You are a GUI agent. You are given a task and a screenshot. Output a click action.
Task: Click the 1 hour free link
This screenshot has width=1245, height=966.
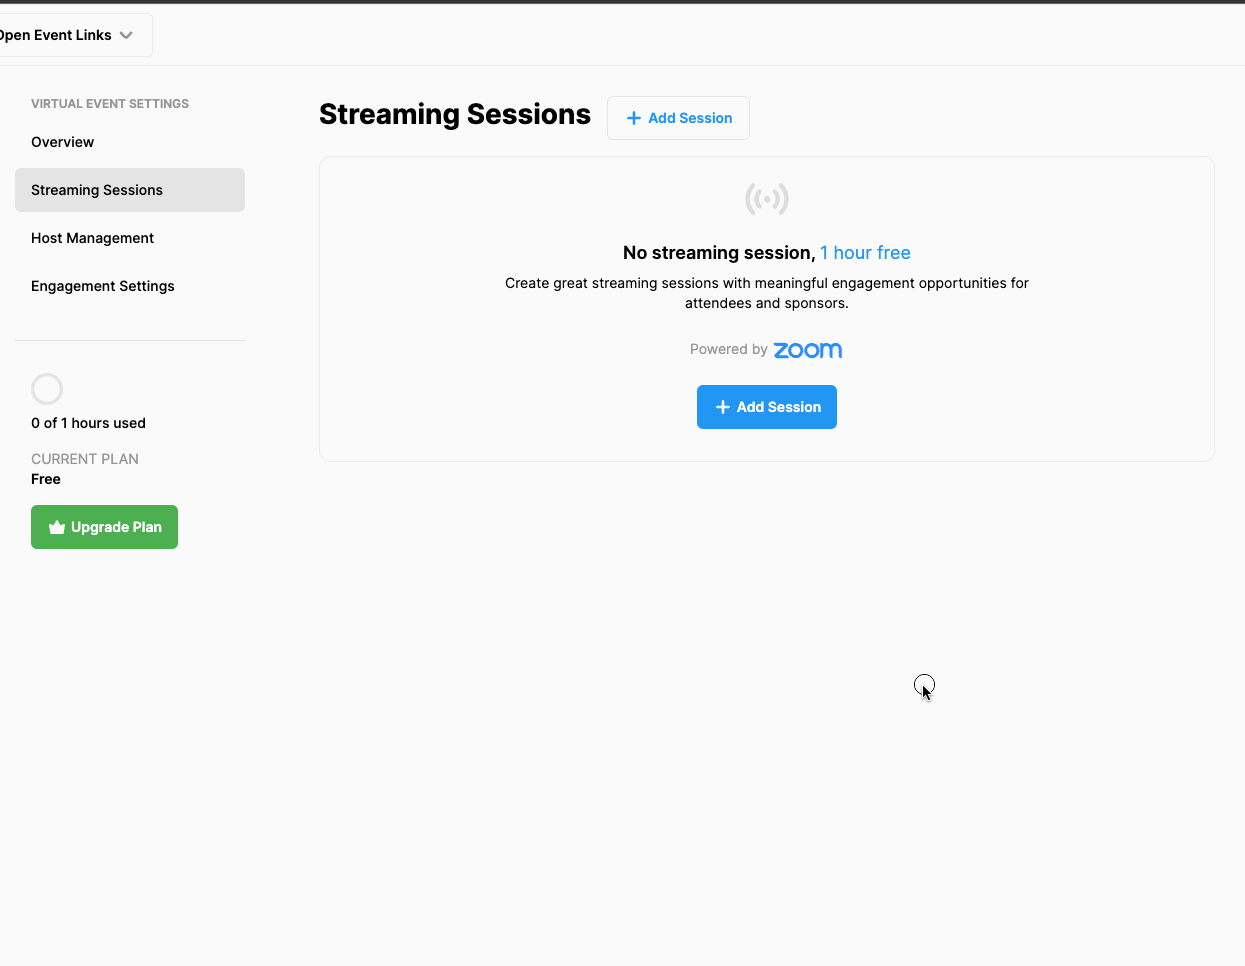point(864,253)
